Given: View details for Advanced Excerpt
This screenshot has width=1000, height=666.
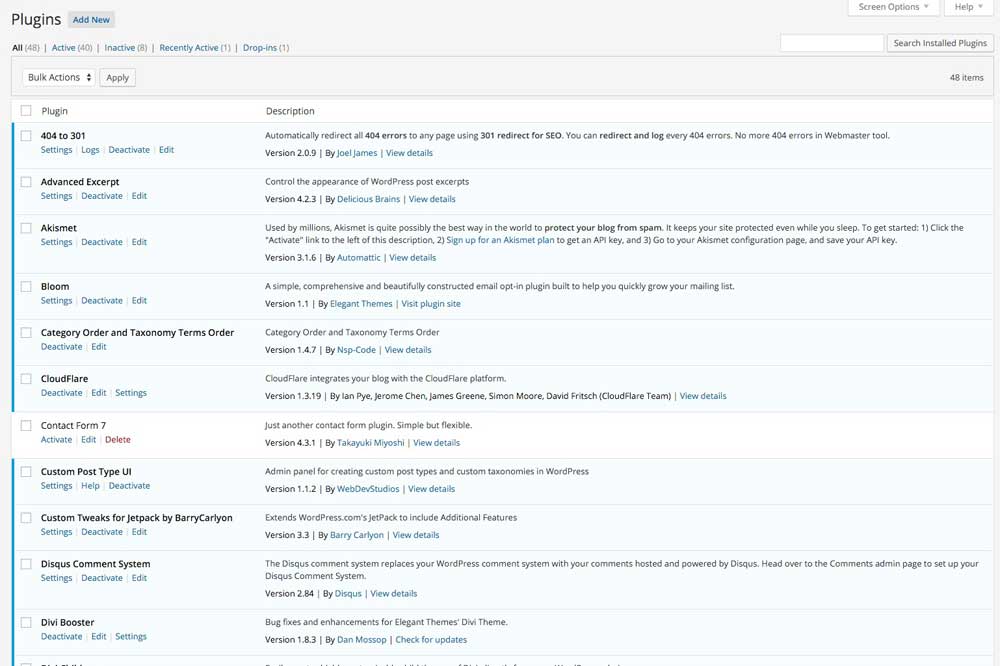Looking at the screenshot, I should tap(432, 199).
